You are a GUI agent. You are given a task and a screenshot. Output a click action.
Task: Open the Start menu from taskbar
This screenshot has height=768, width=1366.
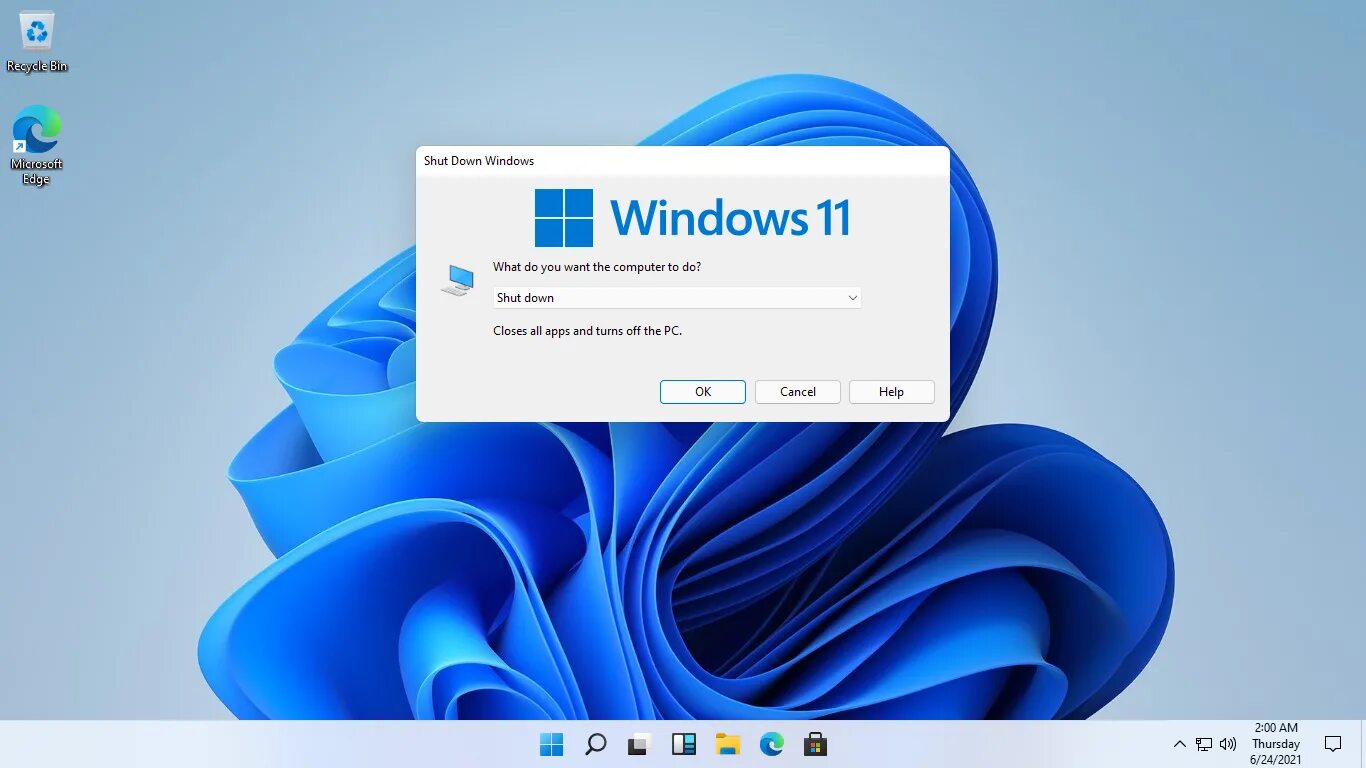point(551,744)
